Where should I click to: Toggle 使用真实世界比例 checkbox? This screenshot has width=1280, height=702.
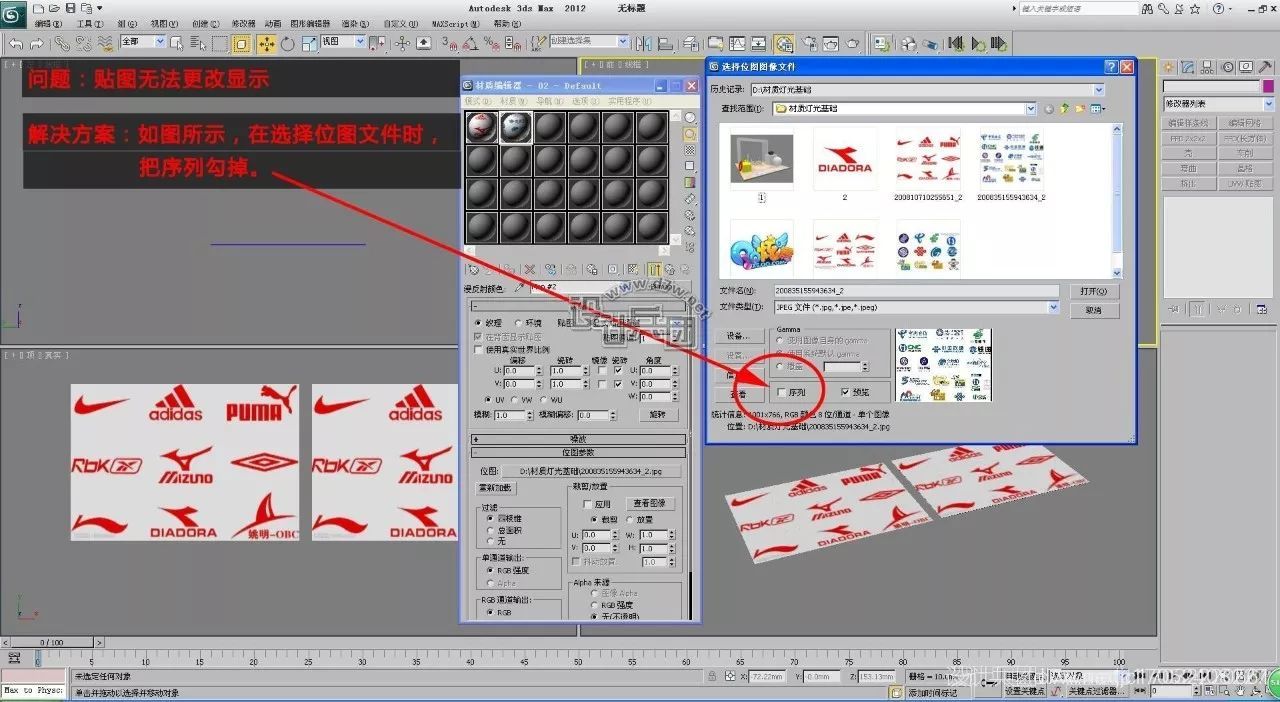478,350
